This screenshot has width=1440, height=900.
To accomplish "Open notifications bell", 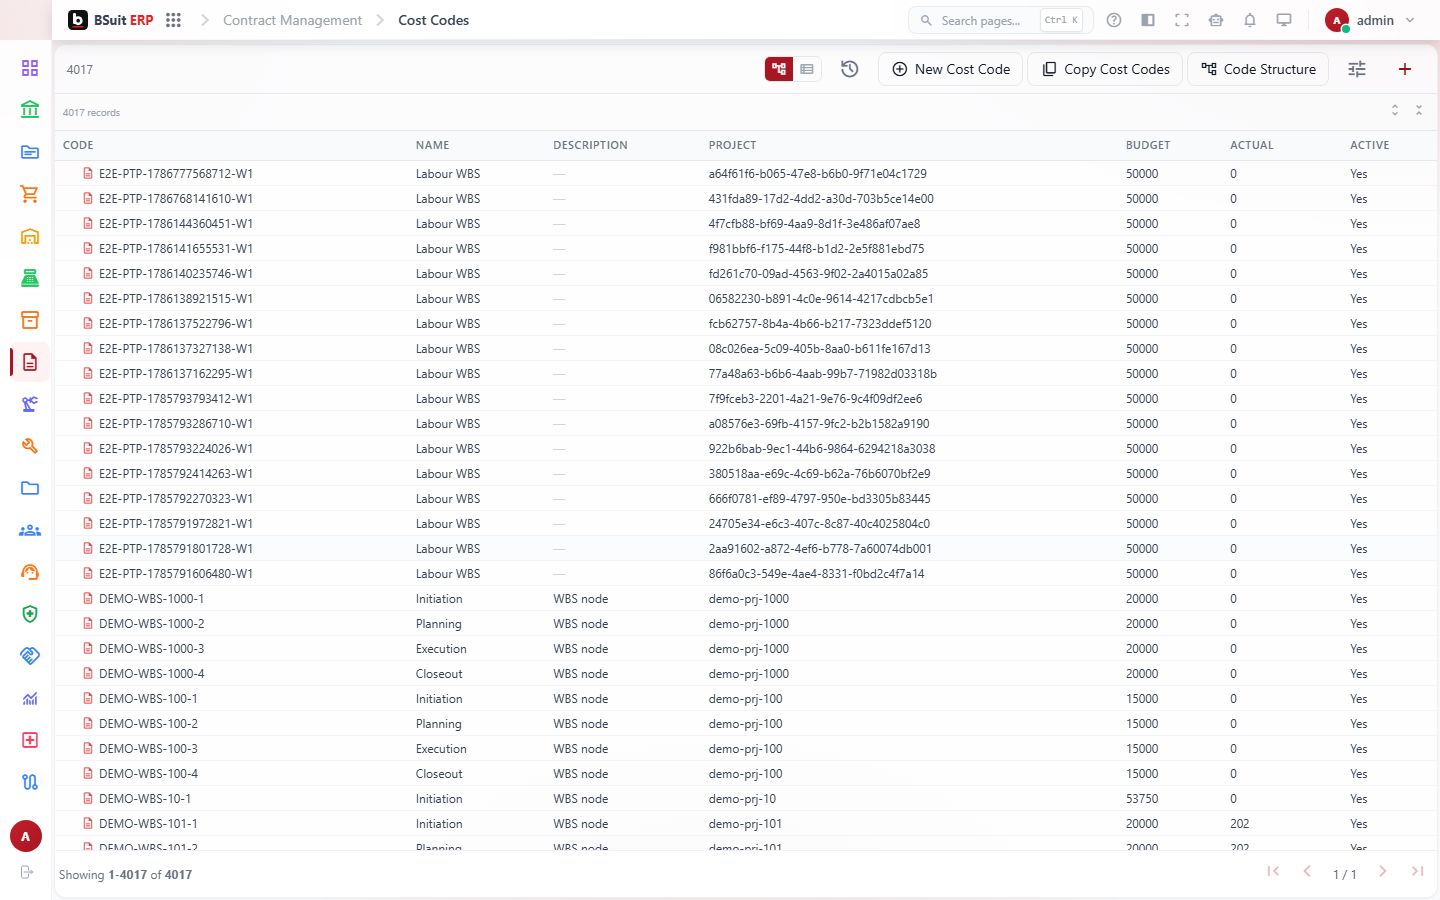I will pos(1250,20).
